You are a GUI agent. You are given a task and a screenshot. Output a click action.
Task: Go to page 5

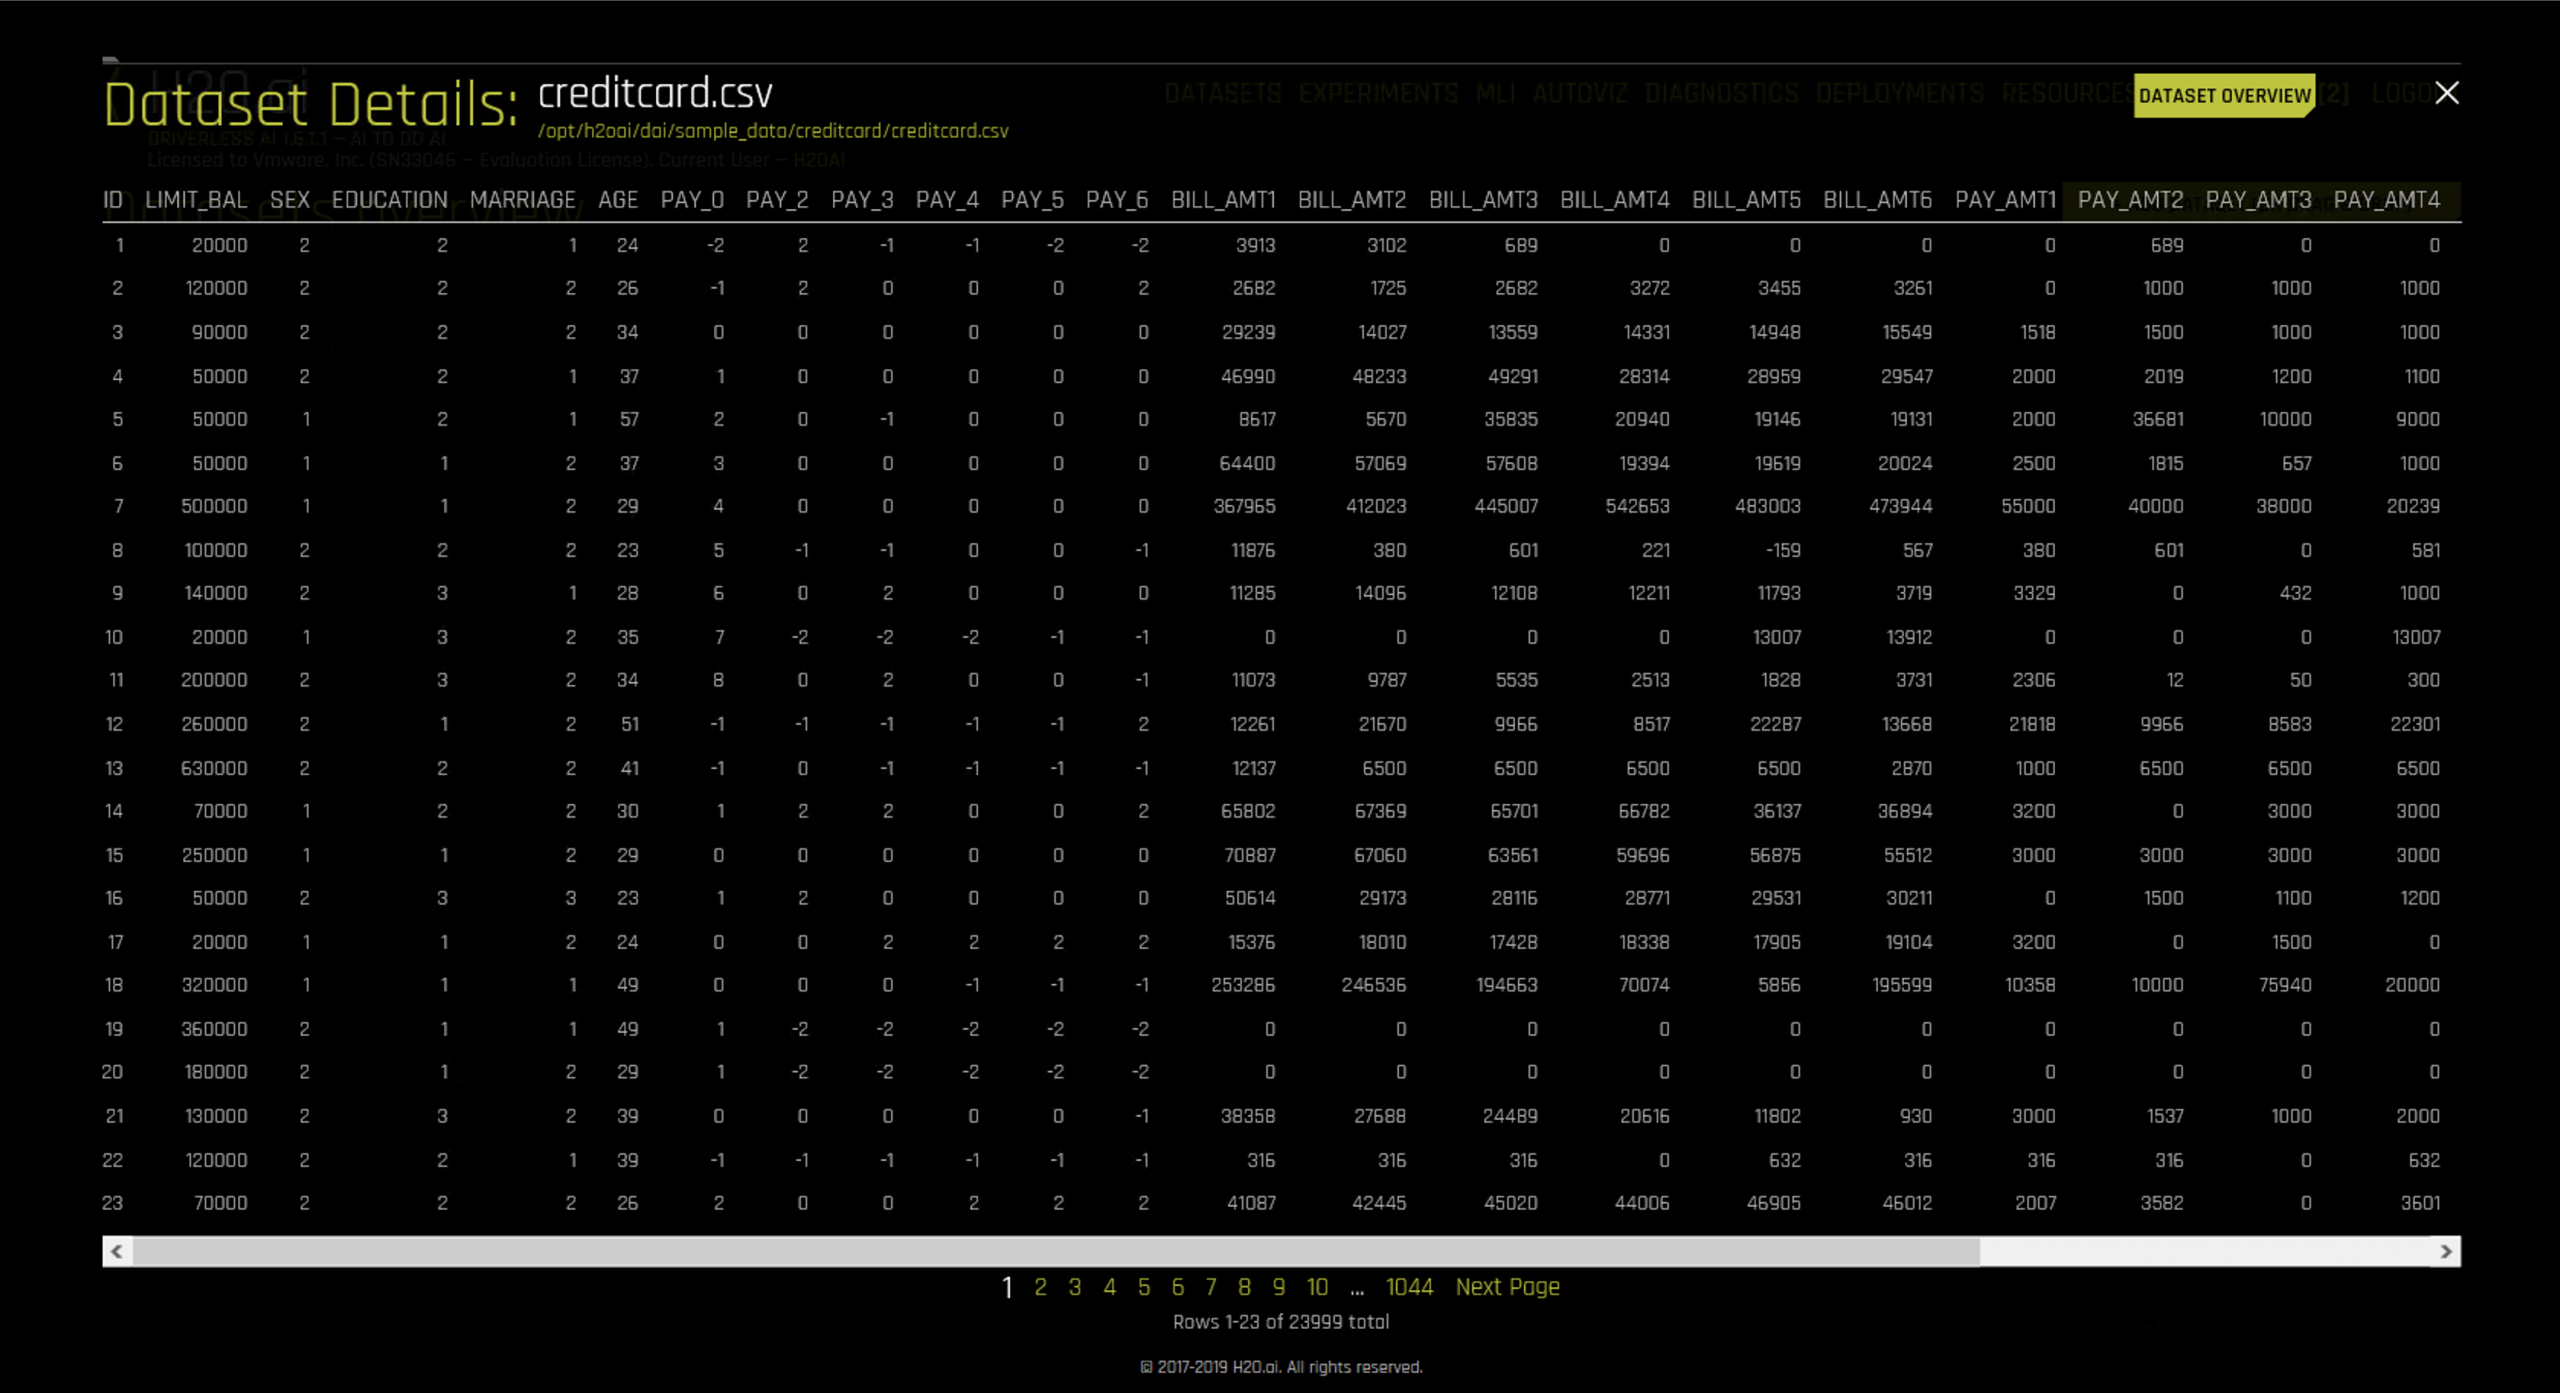(1143, 1287)
